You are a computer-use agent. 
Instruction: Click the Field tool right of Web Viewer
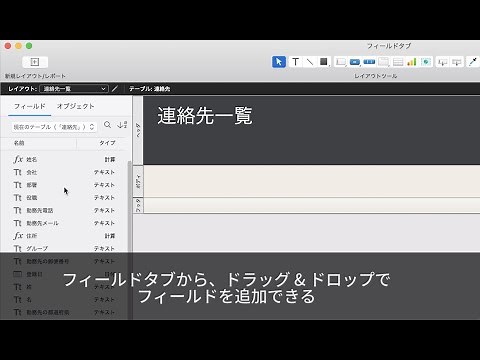pos(443,62)
